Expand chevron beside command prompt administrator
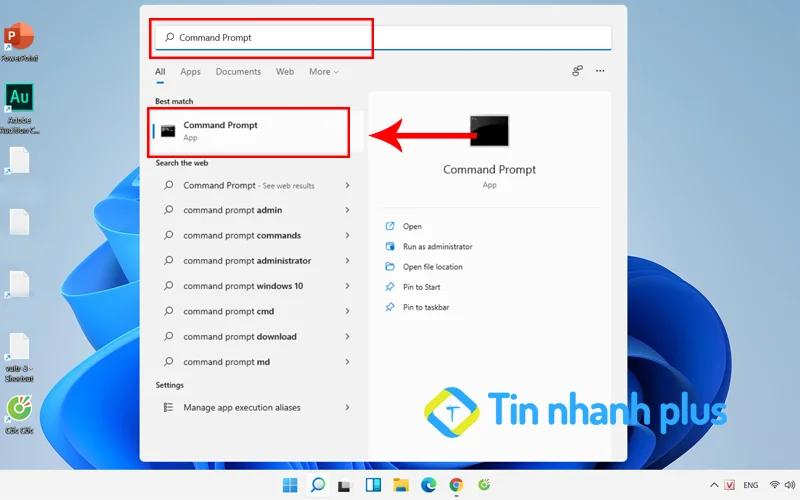 tap(347, 261)
